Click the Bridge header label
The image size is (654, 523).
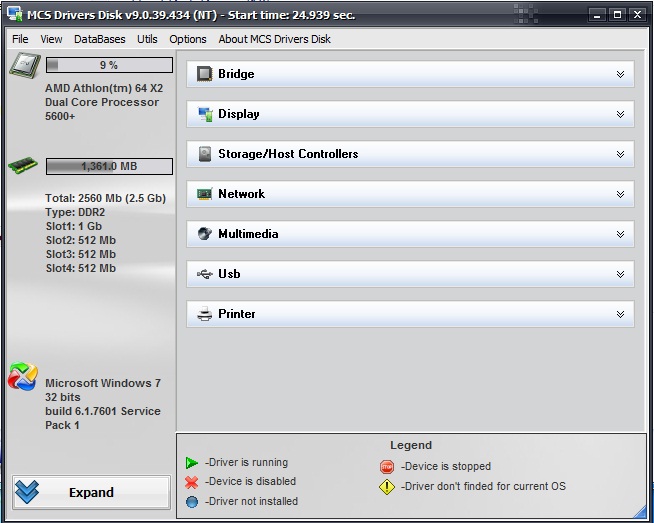pos(236,74)
